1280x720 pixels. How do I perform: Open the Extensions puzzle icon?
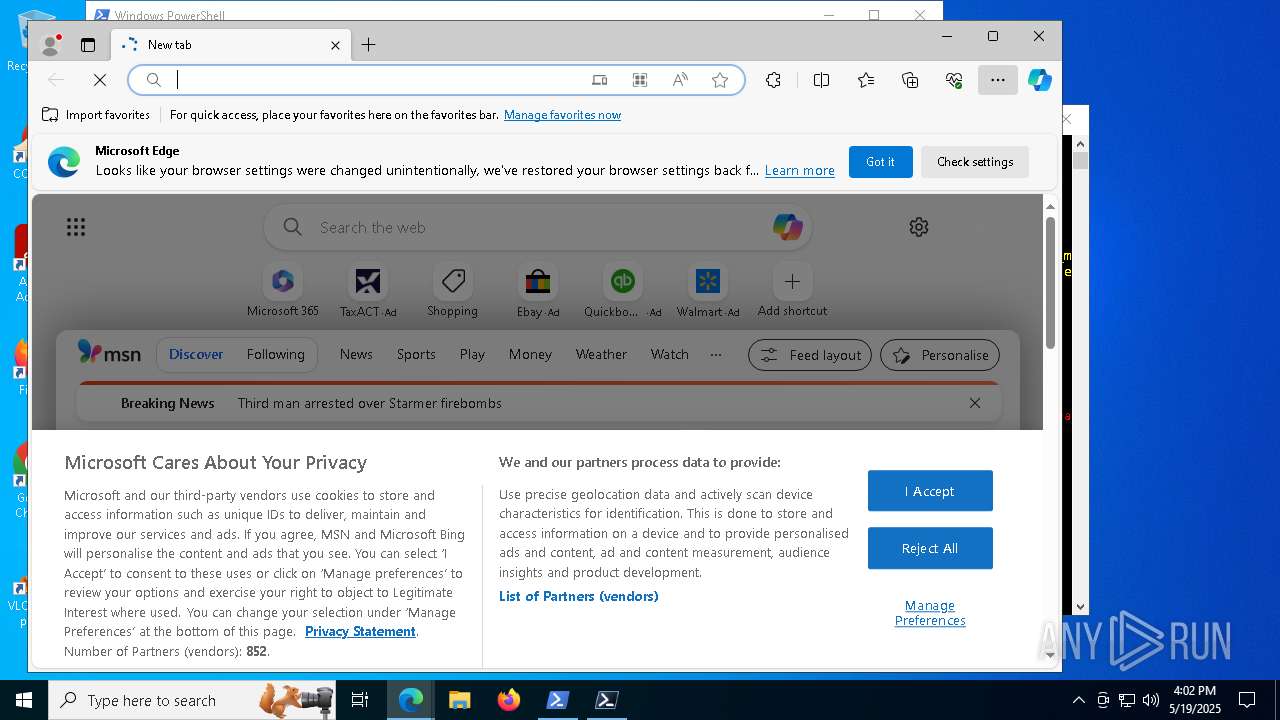773,80
